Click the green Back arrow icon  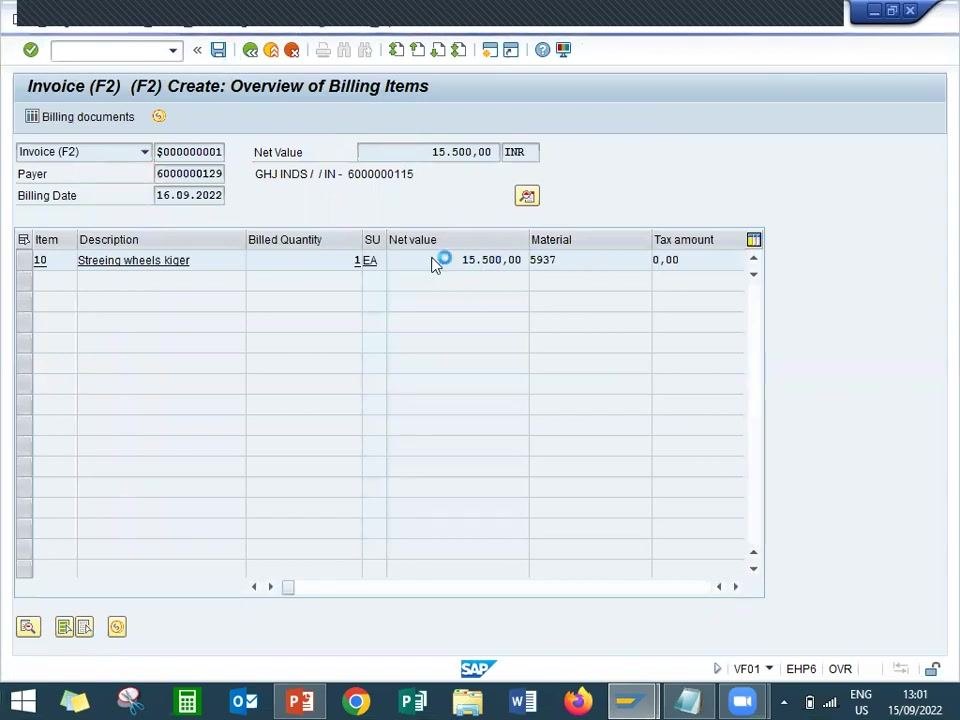[250, 50]
